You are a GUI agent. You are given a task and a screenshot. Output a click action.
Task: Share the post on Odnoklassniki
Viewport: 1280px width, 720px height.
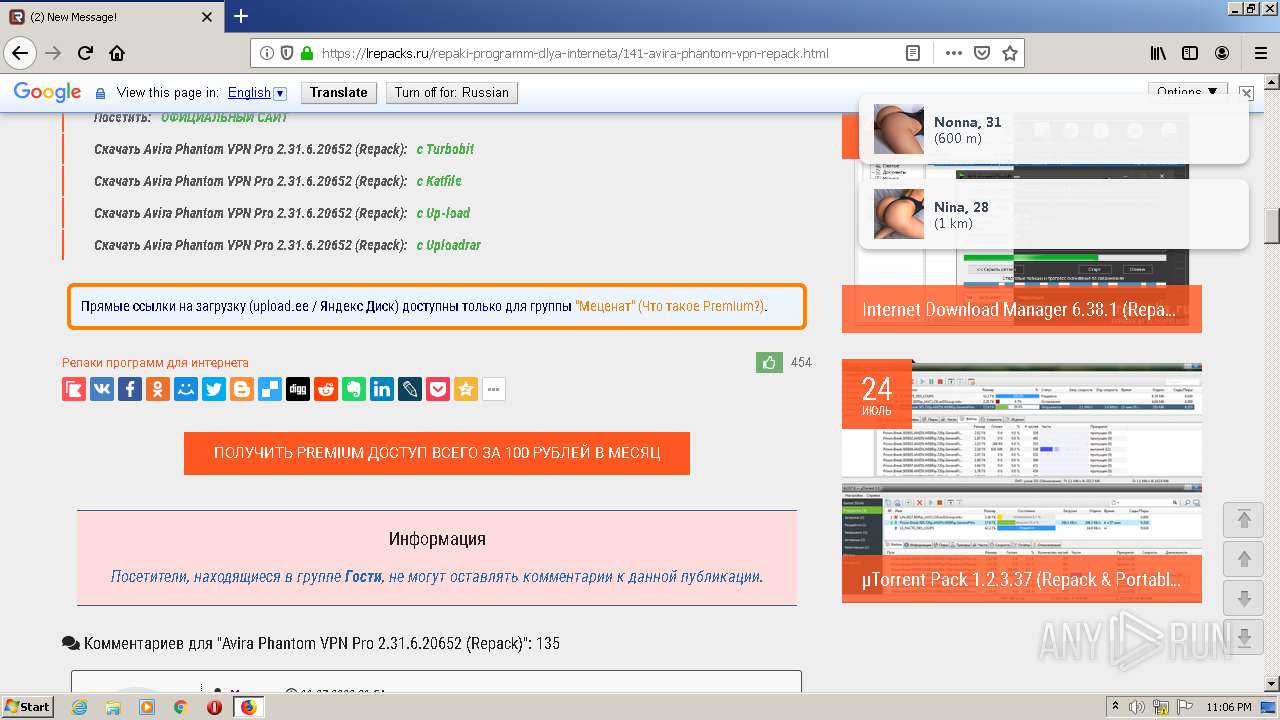click(158, 389)
